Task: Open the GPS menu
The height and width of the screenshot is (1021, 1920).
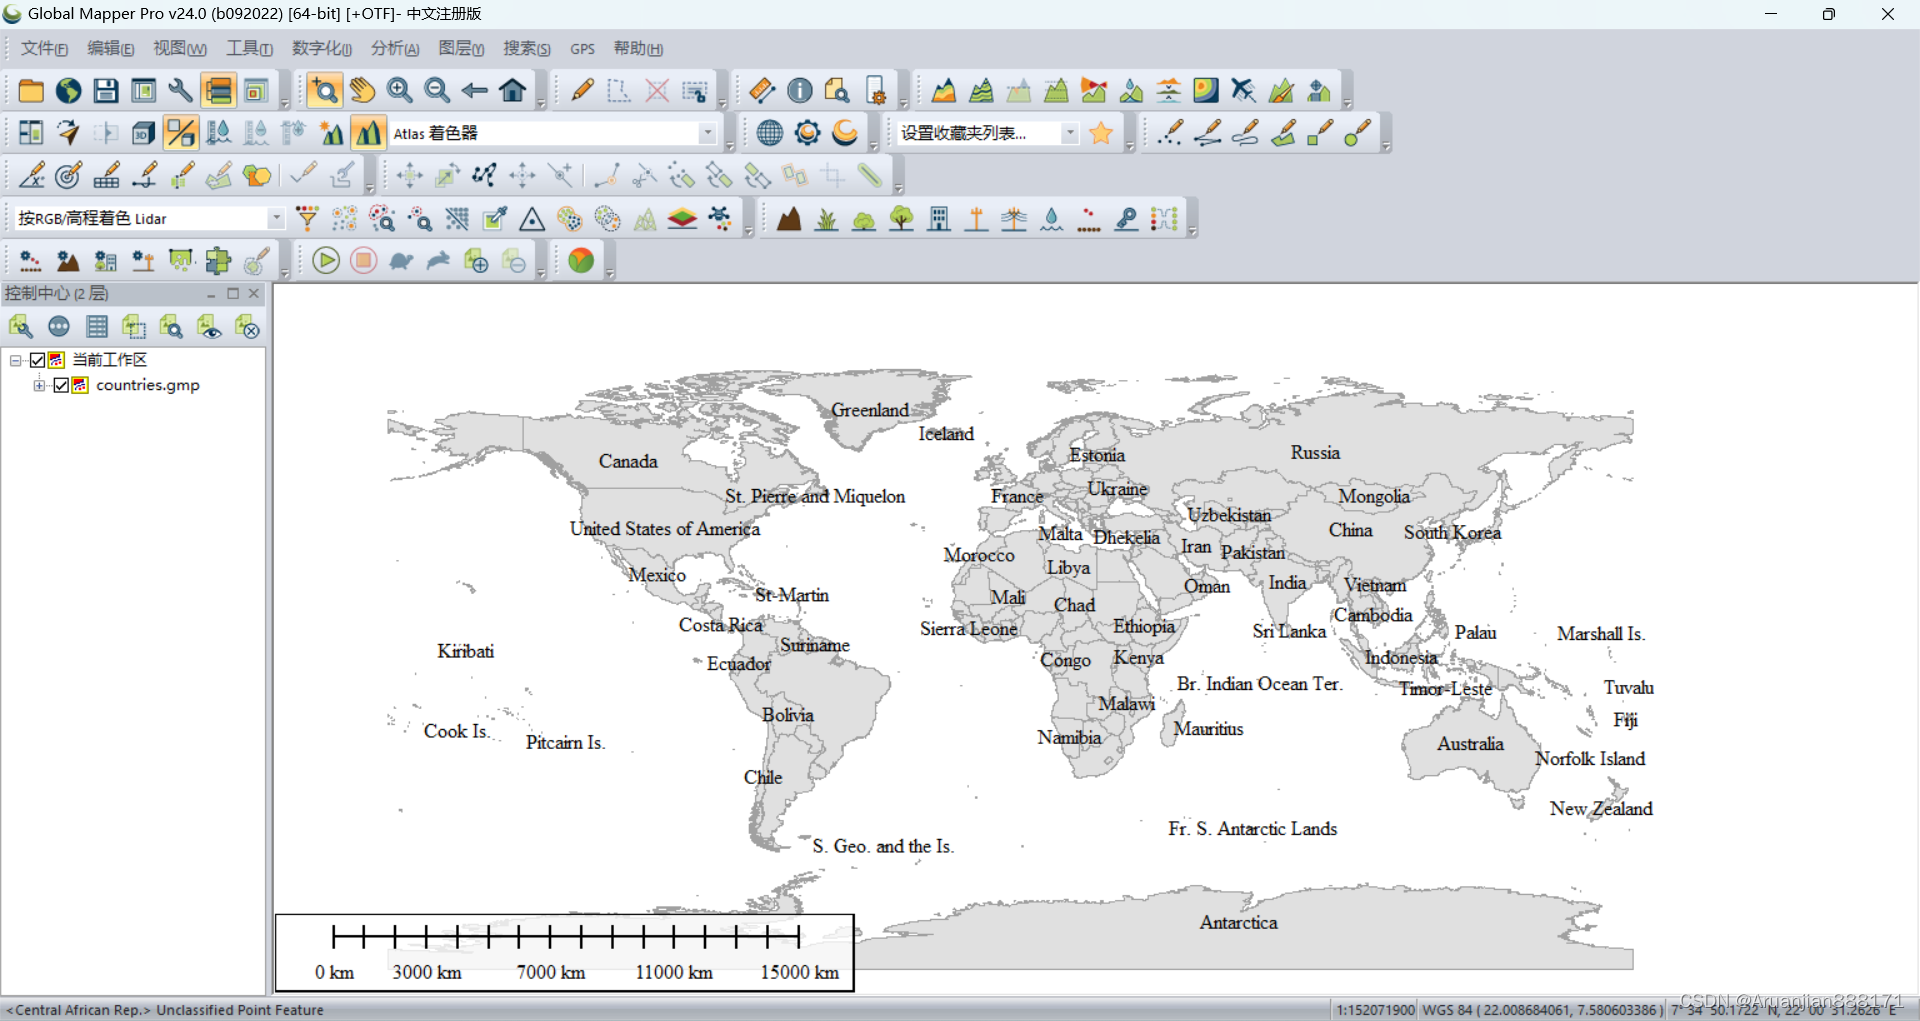Action: 582,48
